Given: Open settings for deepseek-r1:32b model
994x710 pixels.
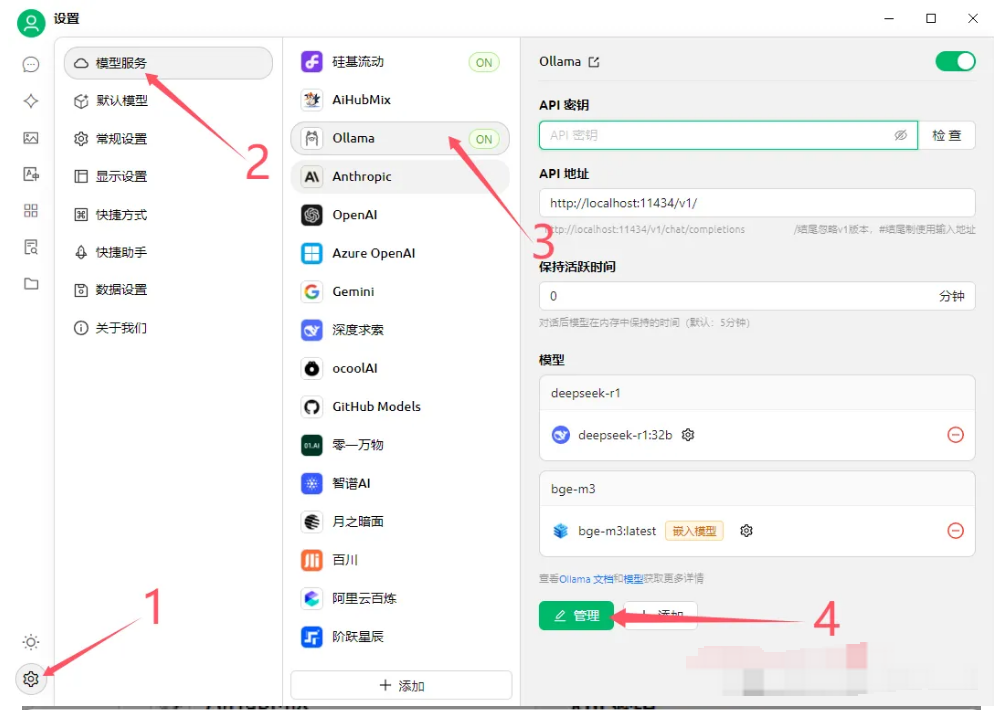Looking at the screenshot, I should [x=688, y=435].
